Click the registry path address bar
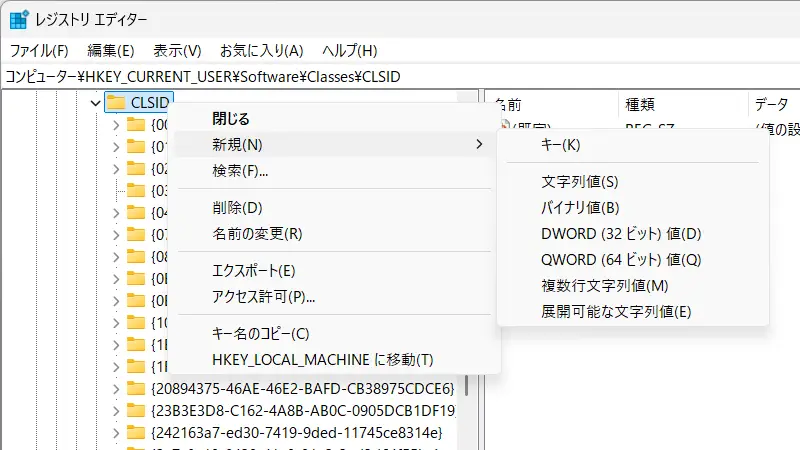This screenshot has height=450, width=800. coord(400,76)
